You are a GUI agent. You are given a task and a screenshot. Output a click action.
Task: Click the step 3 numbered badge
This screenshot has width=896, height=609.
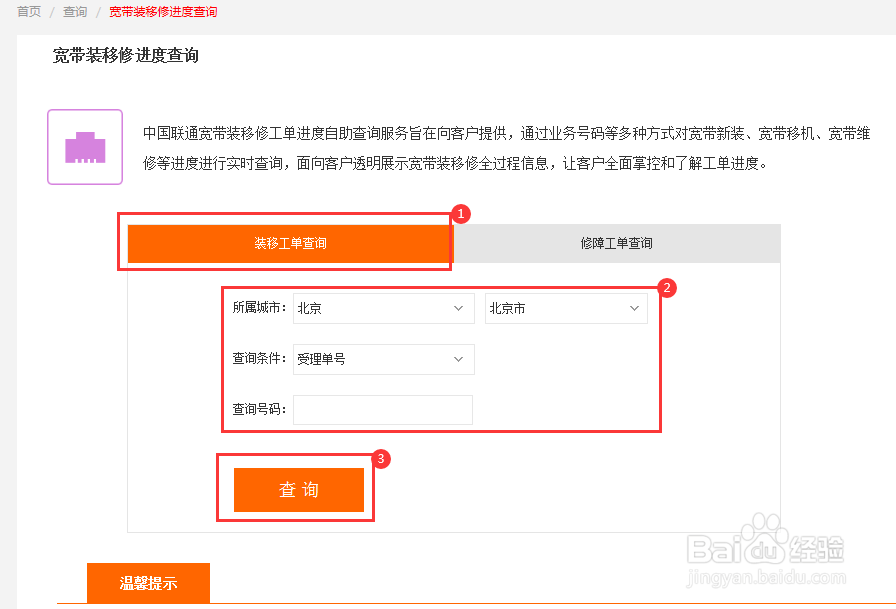pos(382,459)
